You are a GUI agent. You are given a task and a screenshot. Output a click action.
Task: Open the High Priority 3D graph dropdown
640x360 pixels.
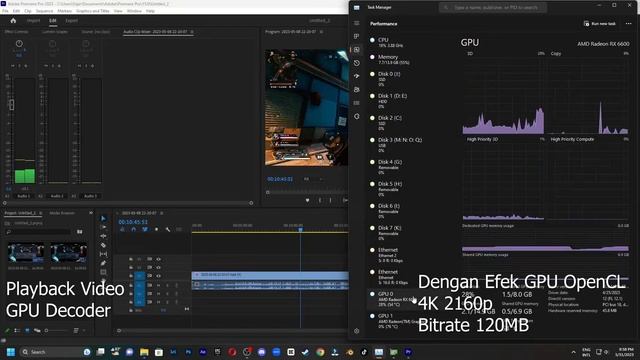pos(482,139)
